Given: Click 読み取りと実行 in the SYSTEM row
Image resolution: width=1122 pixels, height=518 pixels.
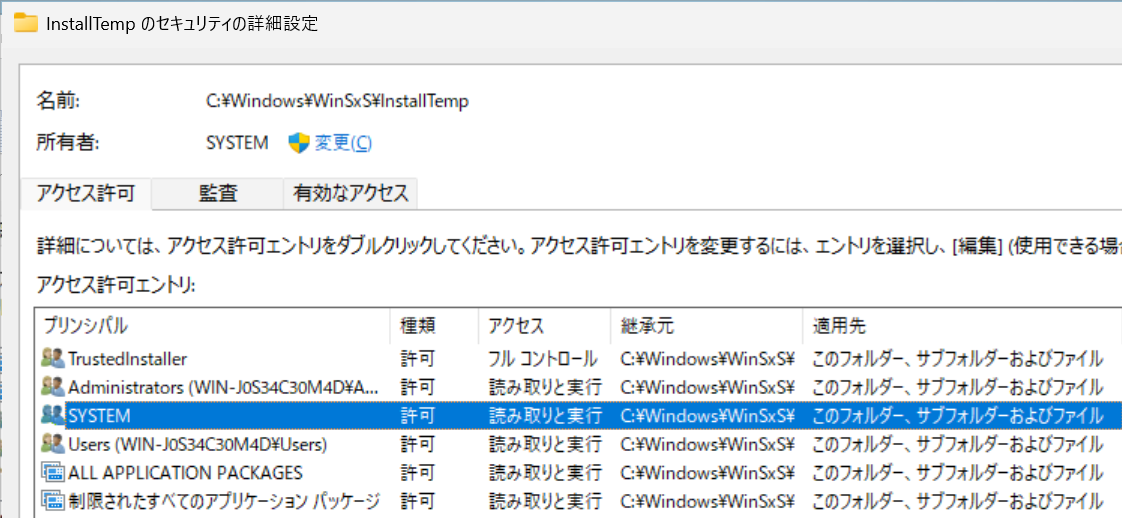Looking at the screenshot, I should 545,416.
